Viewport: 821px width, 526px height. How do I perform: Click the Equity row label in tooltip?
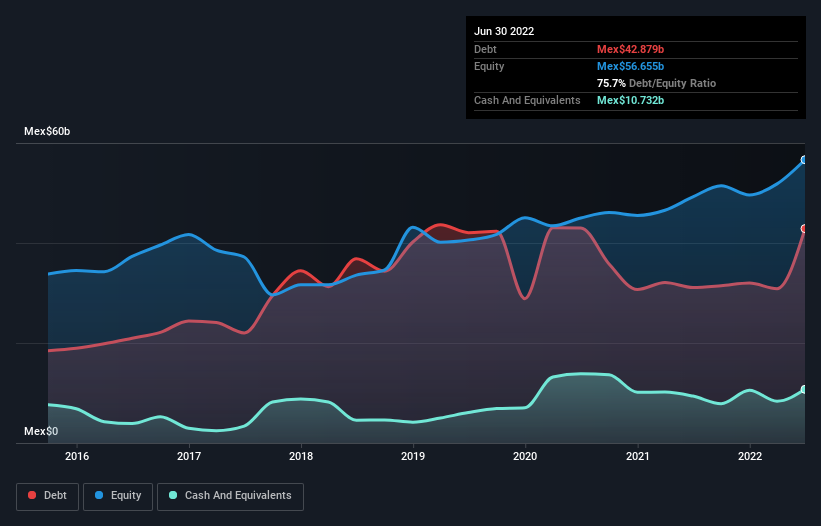click(x=489, y=66)
